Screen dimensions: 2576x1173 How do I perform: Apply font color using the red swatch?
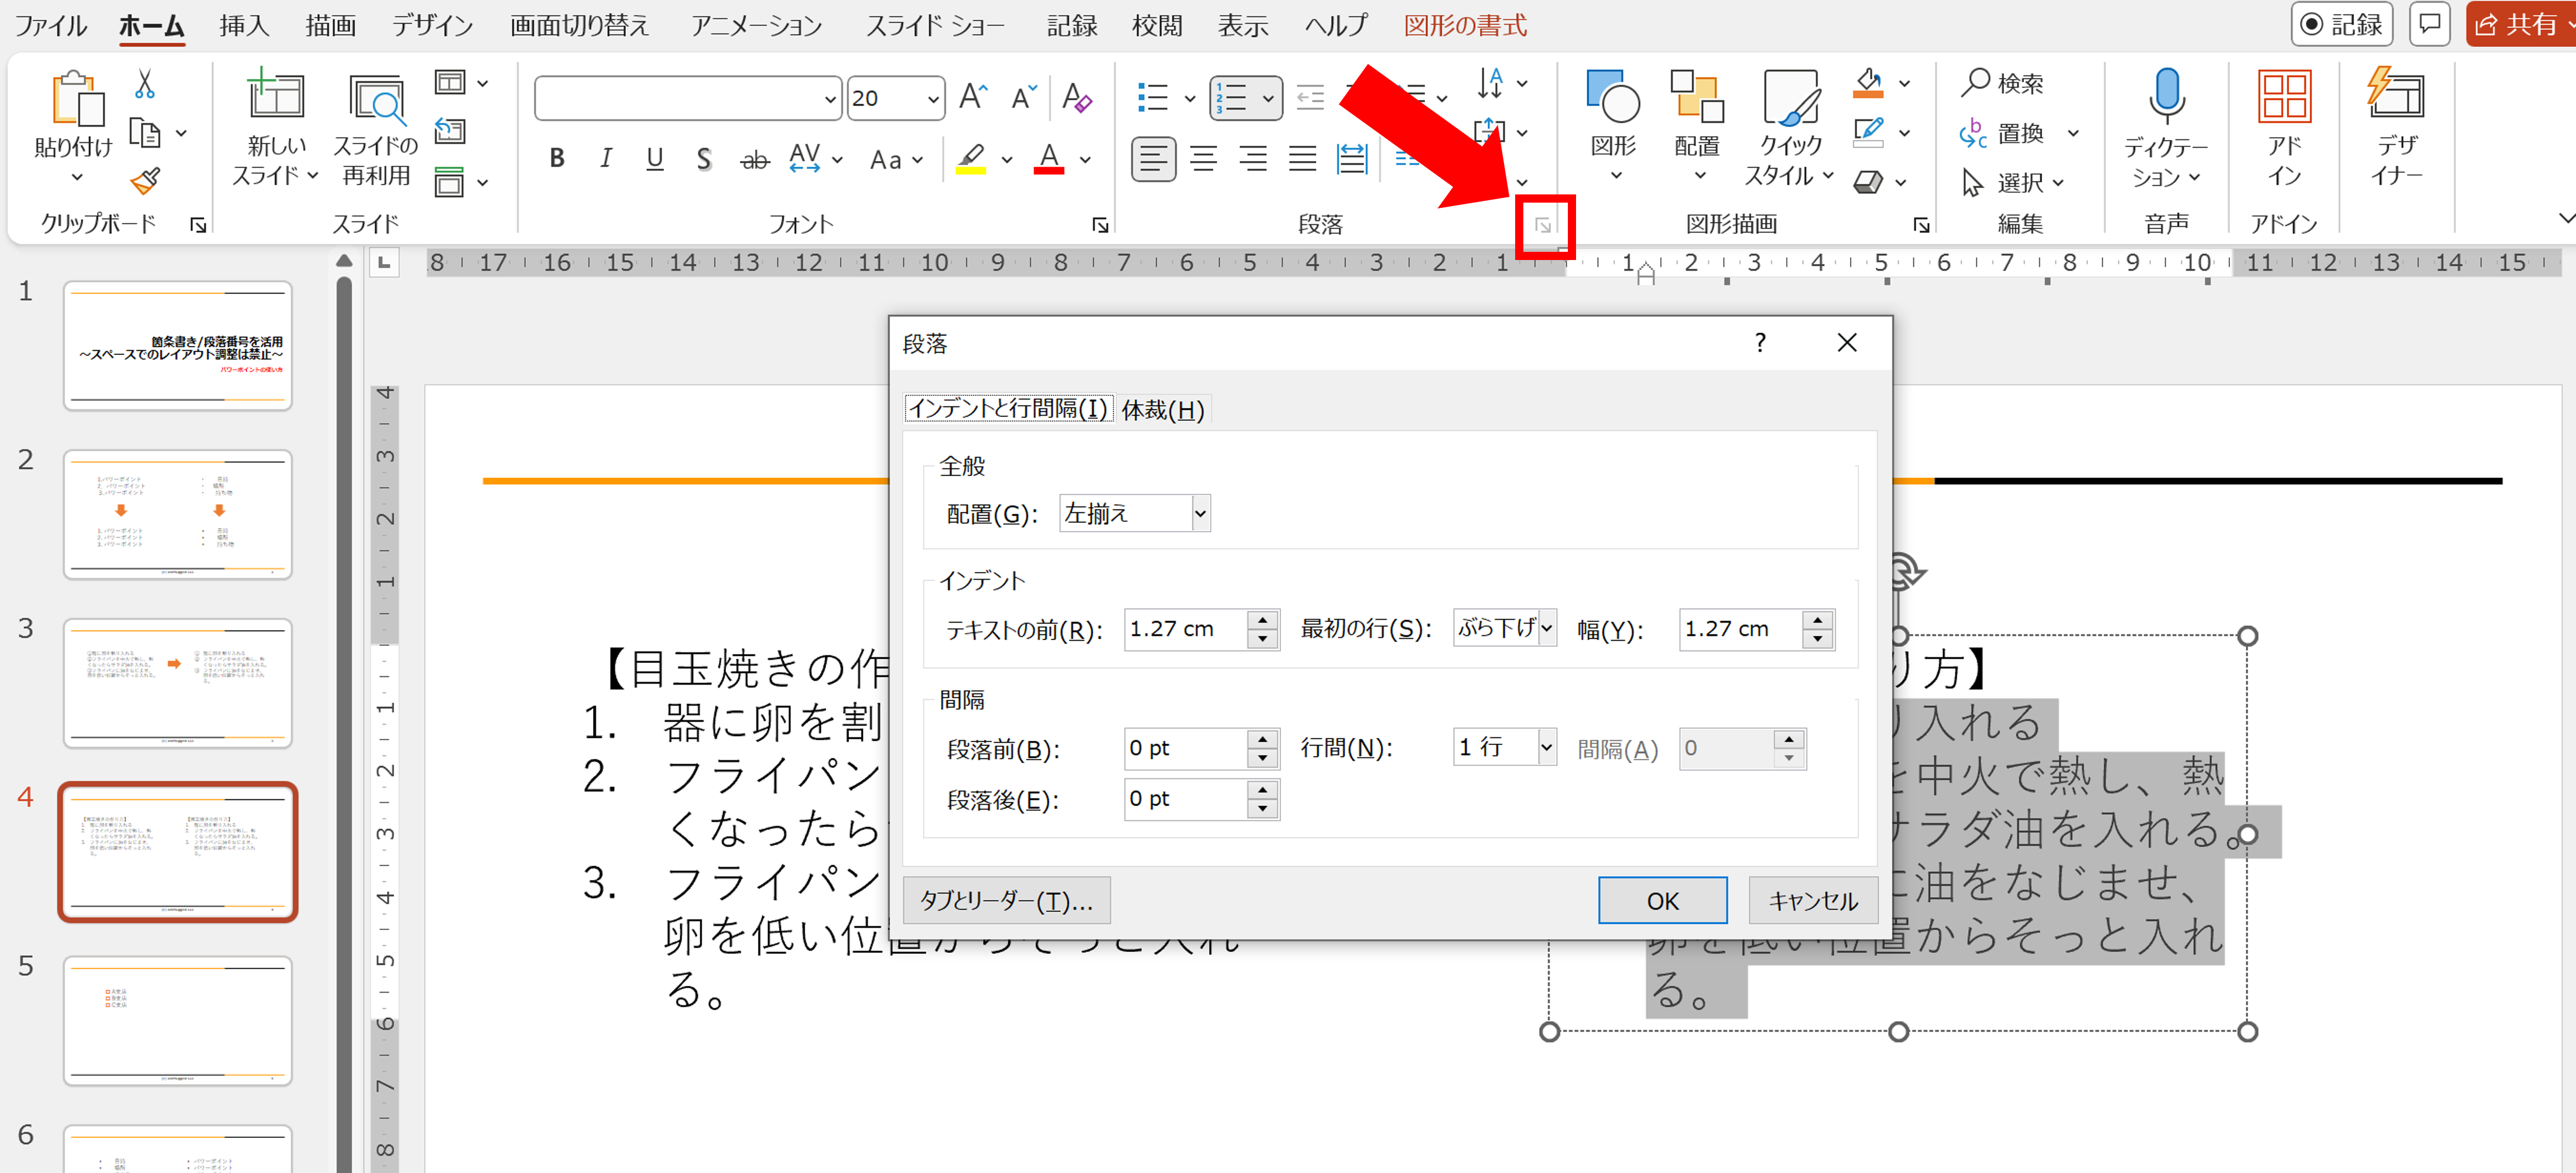click(1048, 157)
